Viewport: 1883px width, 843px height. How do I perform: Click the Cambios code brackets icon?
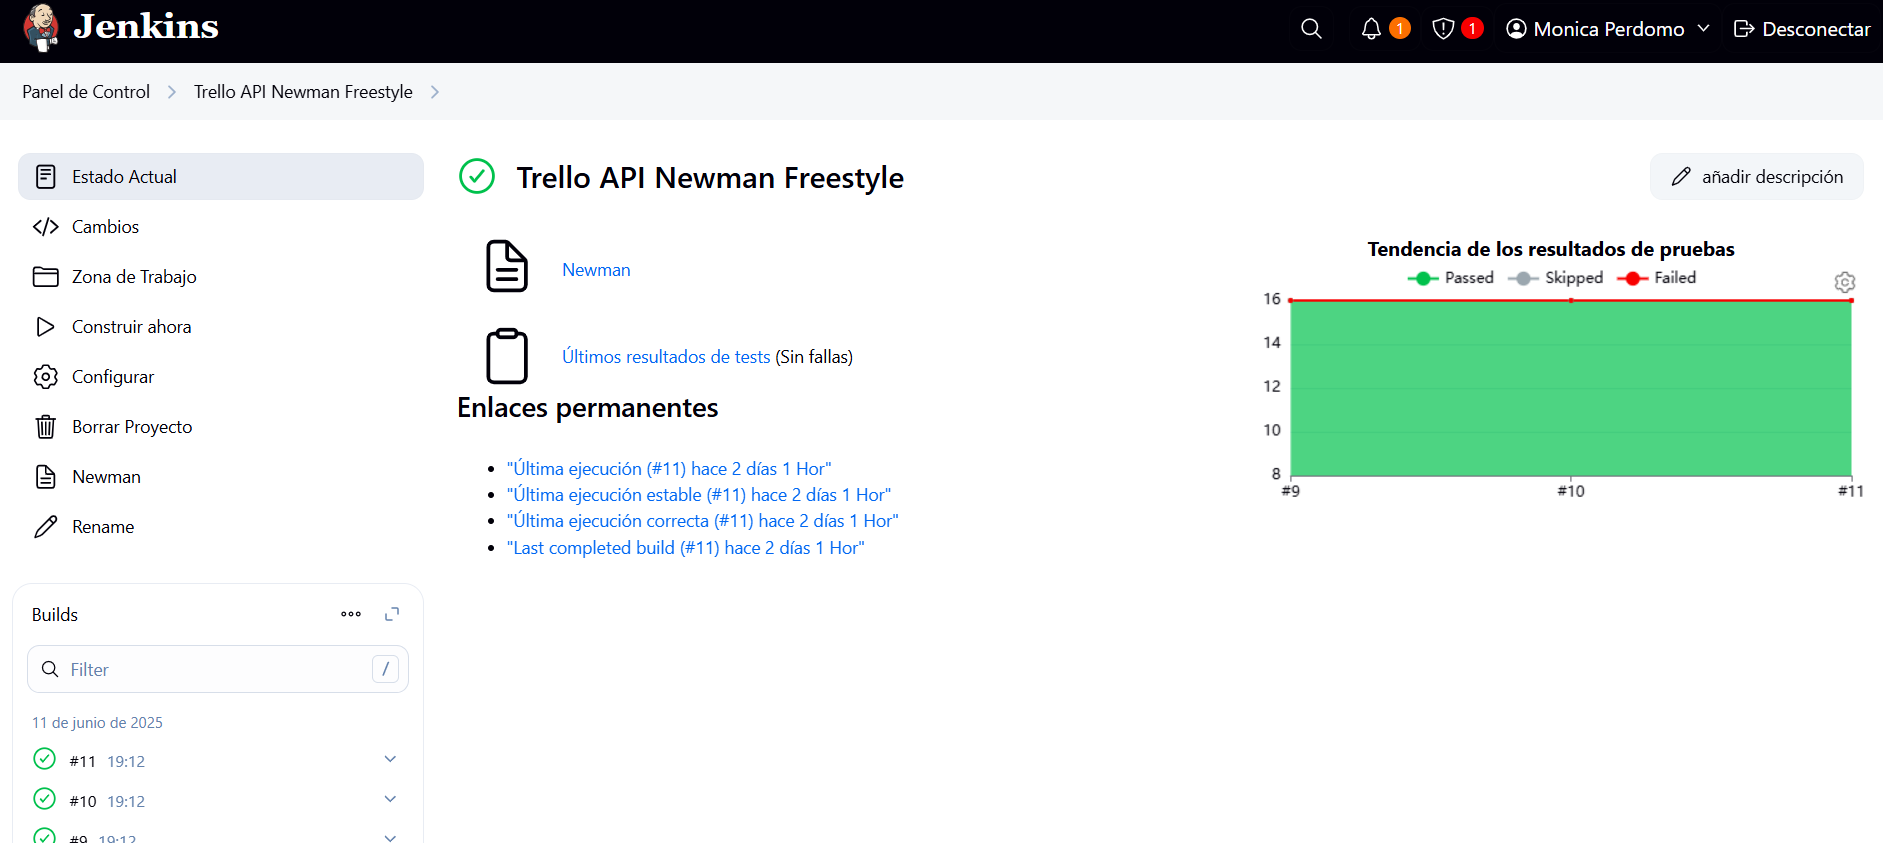[x=45, y=227]
